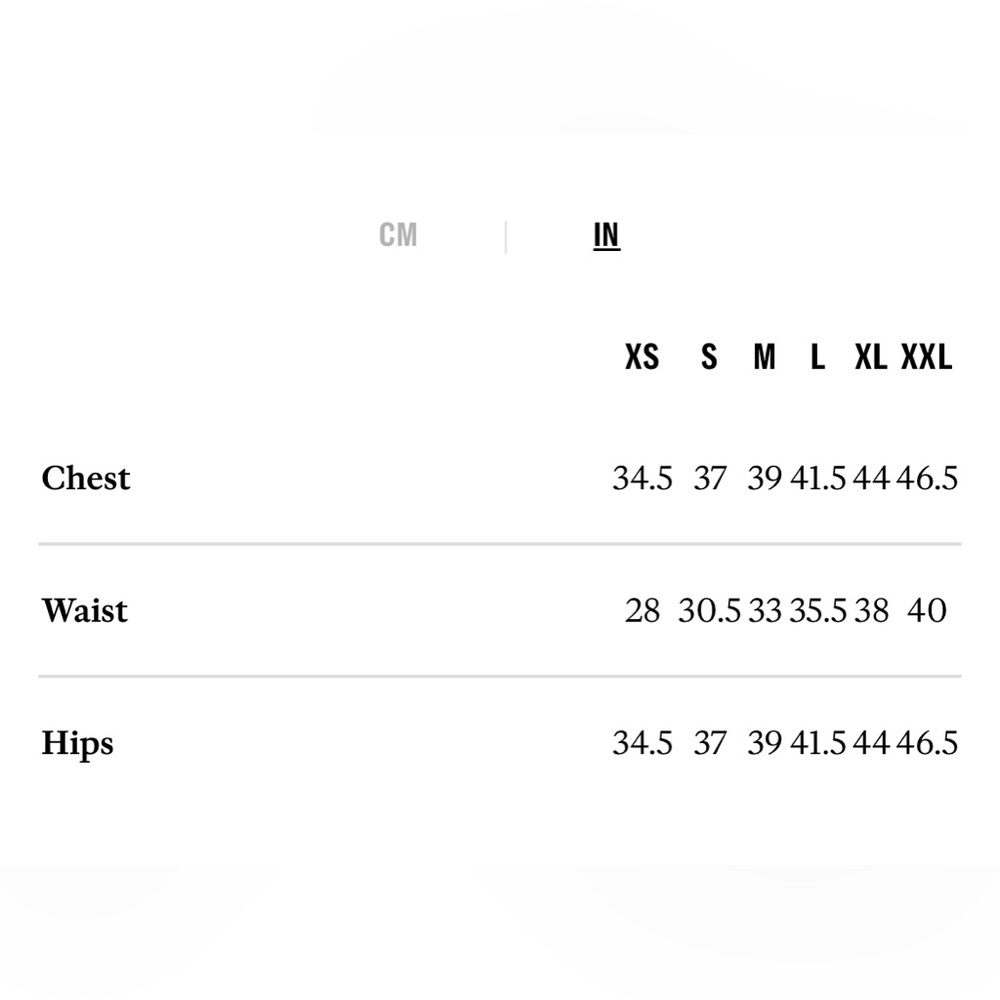Click the M size column header
This screenshot has height=1000, width=1000.
[764, 357]
